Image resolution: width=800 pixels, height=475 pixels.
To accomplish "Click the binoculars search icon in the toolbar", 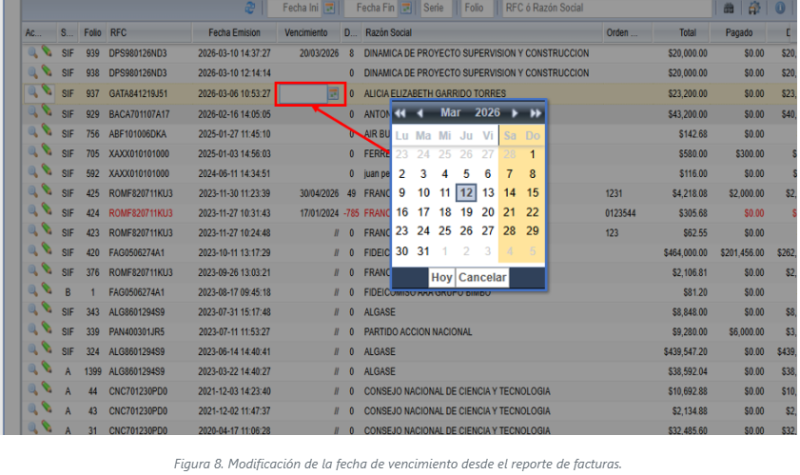I will pos(729,8).
